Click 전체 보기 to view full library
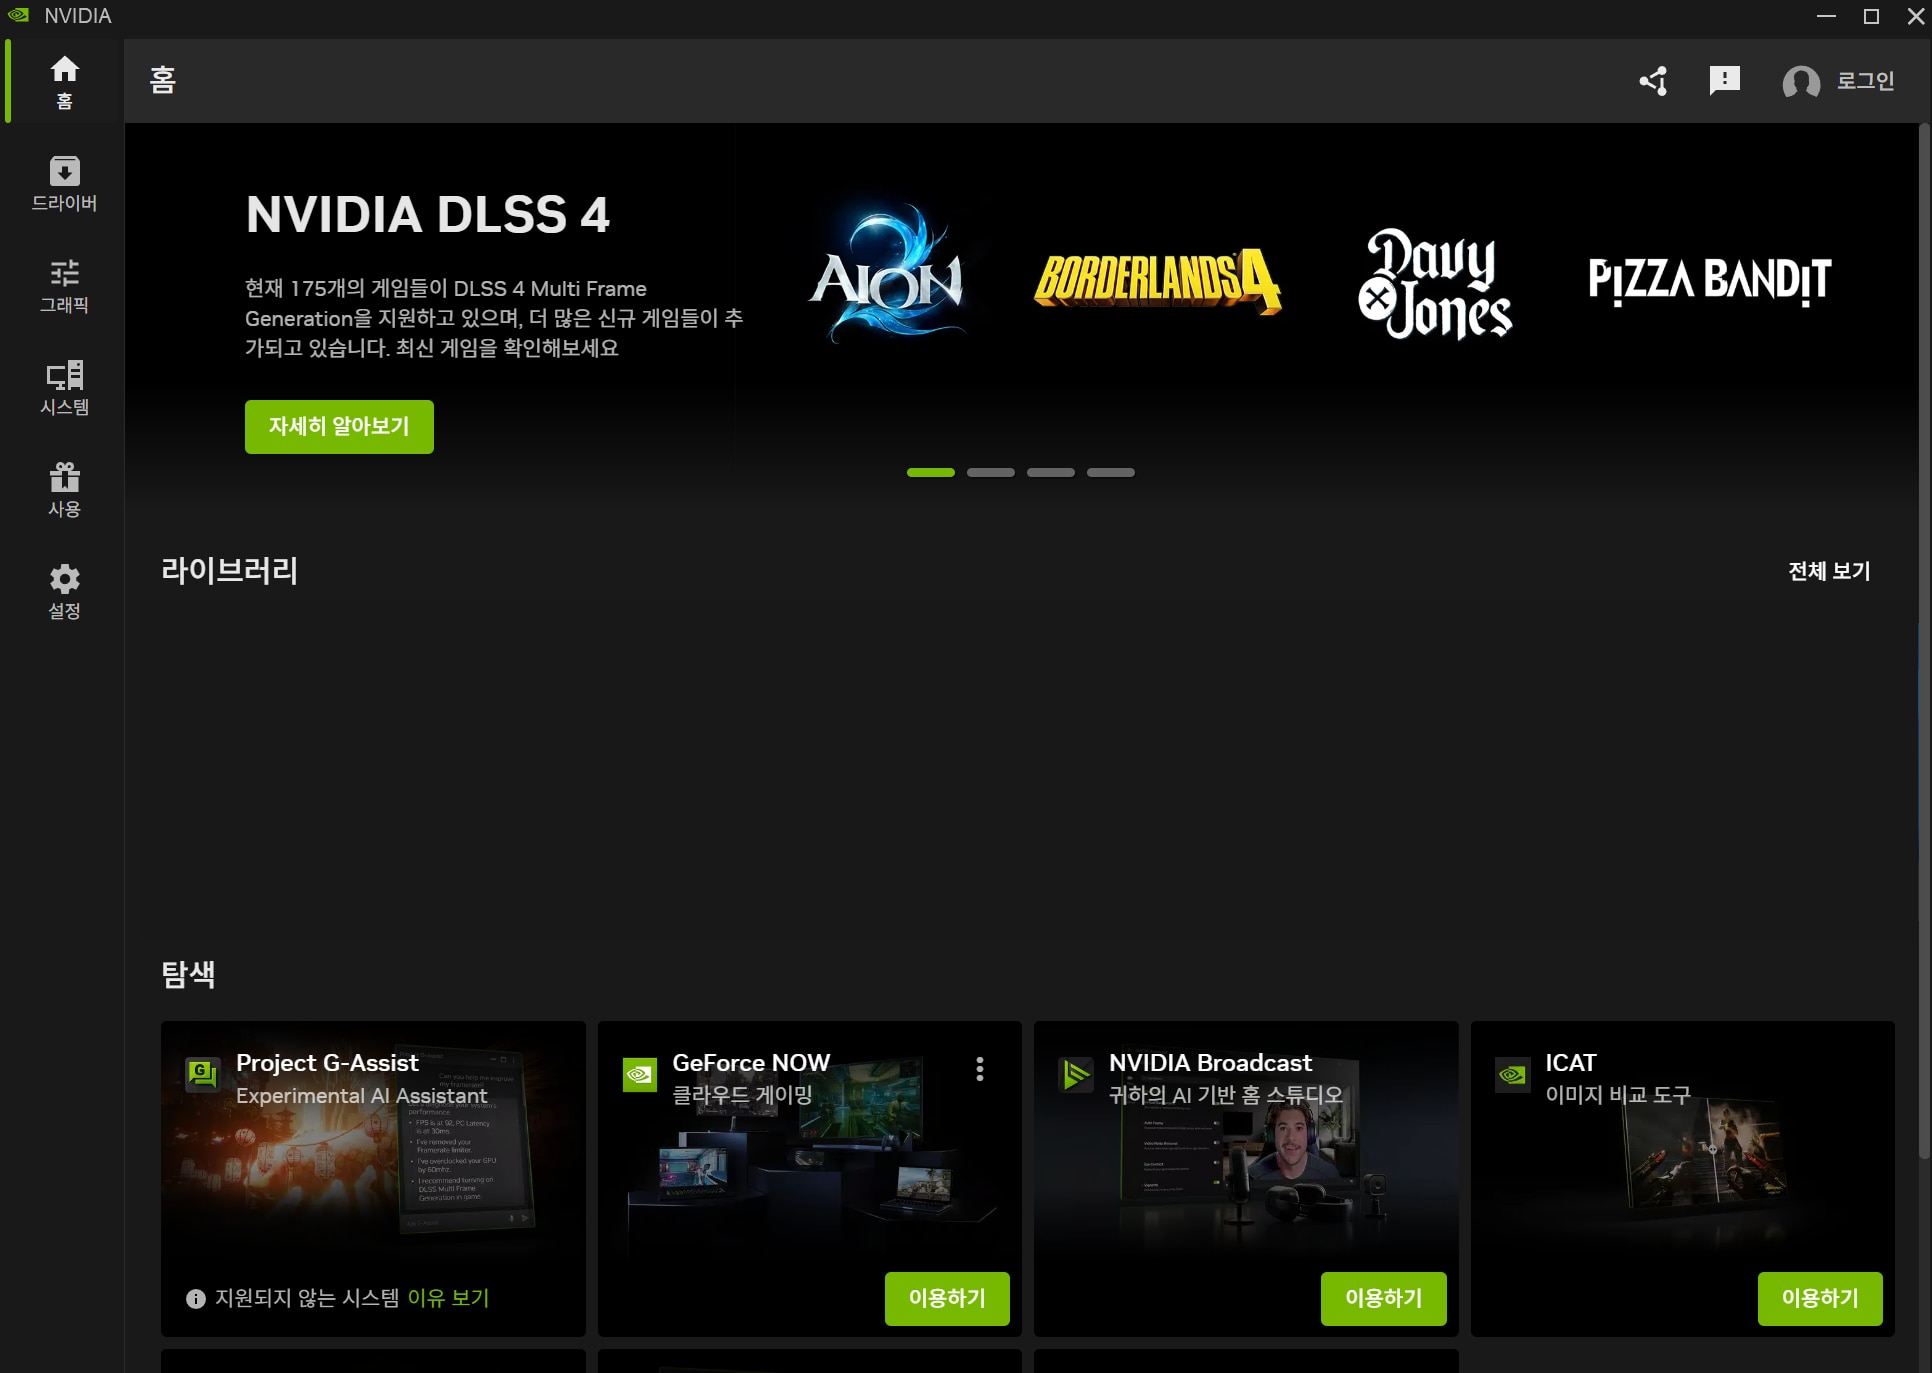This screenshot has width=1932, height=1373. click(x=1828, y=571)
